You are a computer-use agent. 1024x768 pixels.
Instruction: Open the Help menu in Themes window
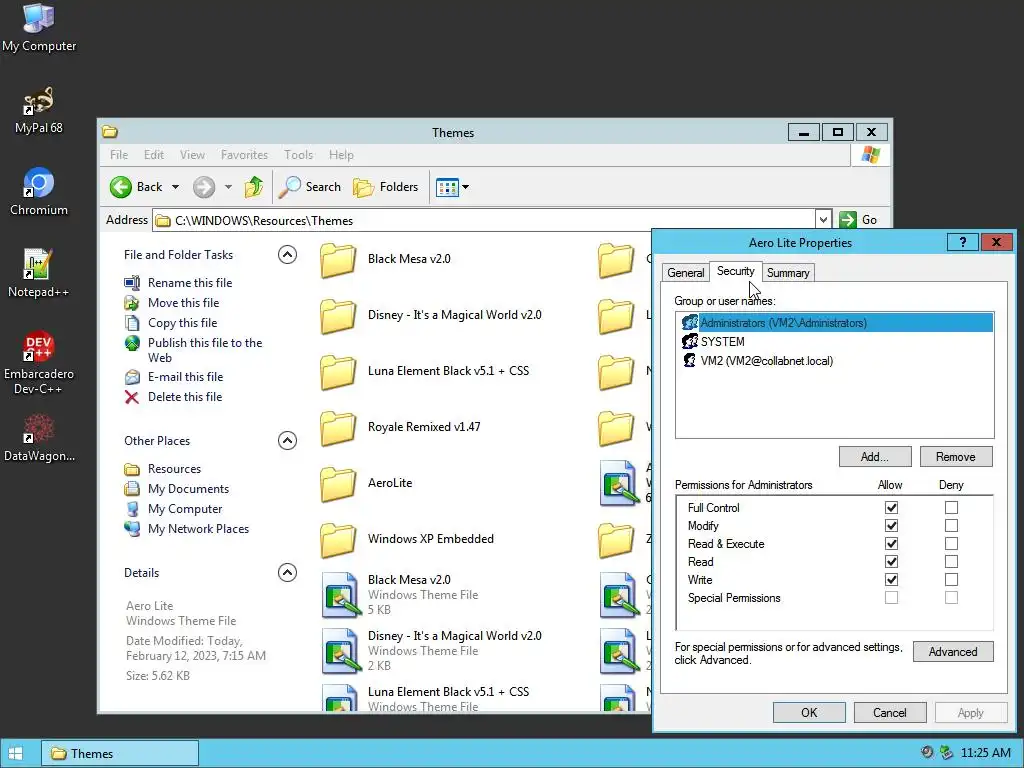pyautogui.click(x=341, y=155)
